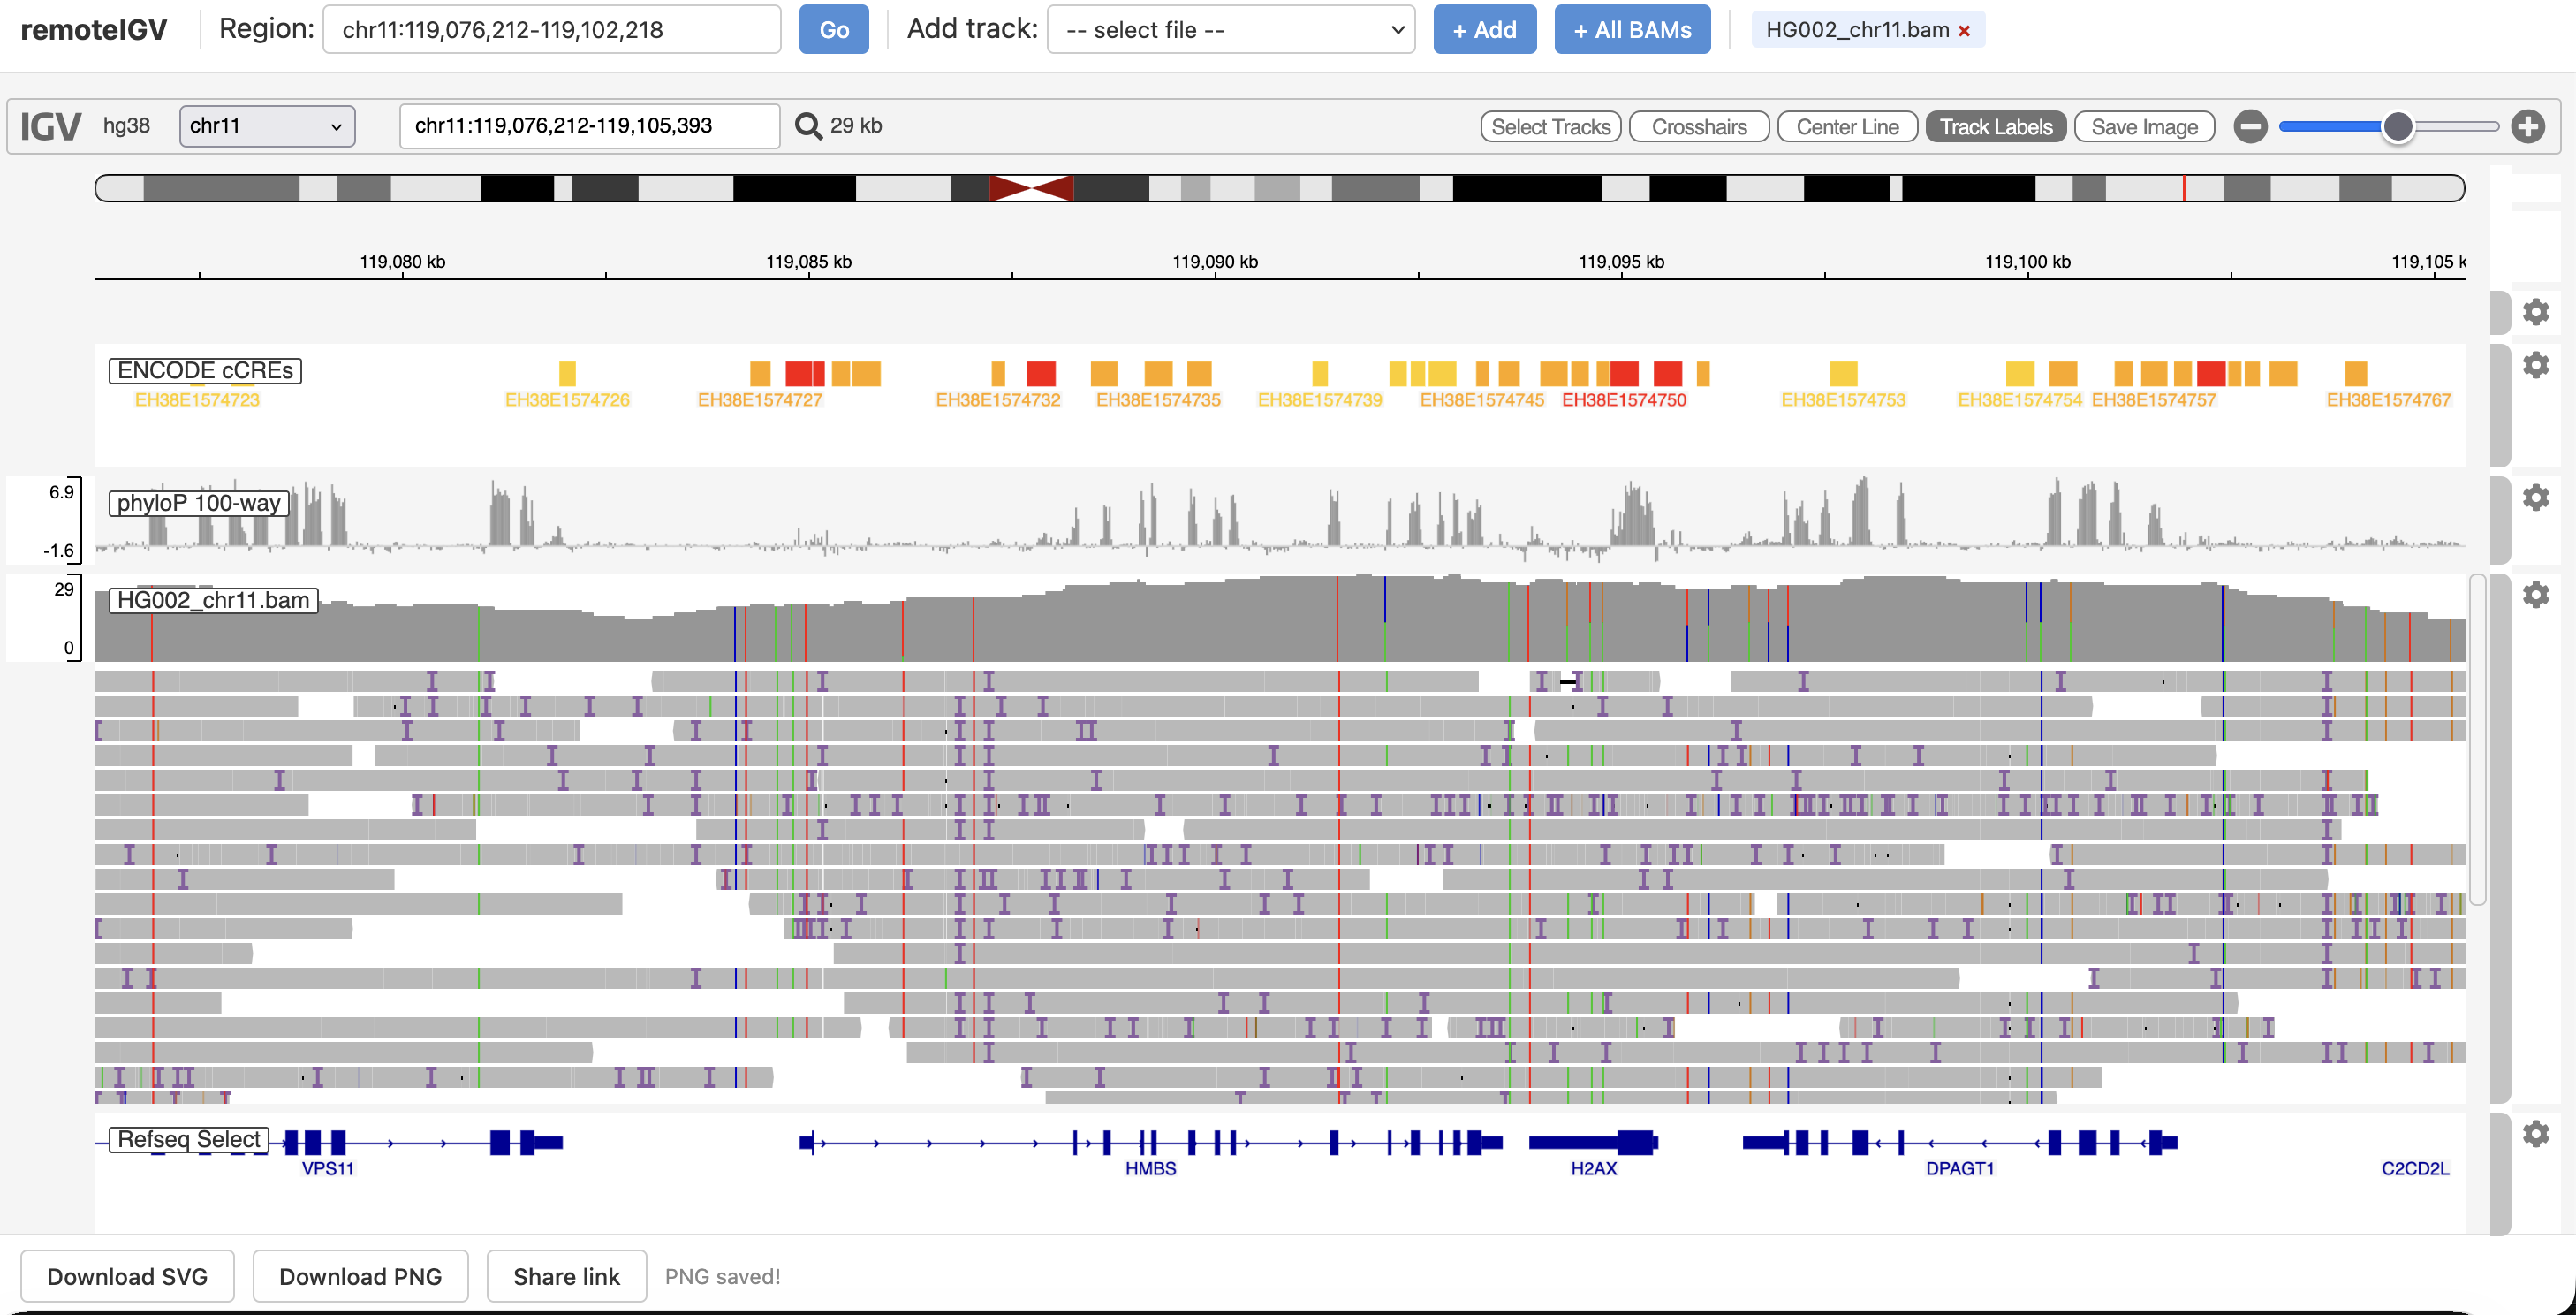
Task: Click the + Add button
Action: pos(1484,30)
